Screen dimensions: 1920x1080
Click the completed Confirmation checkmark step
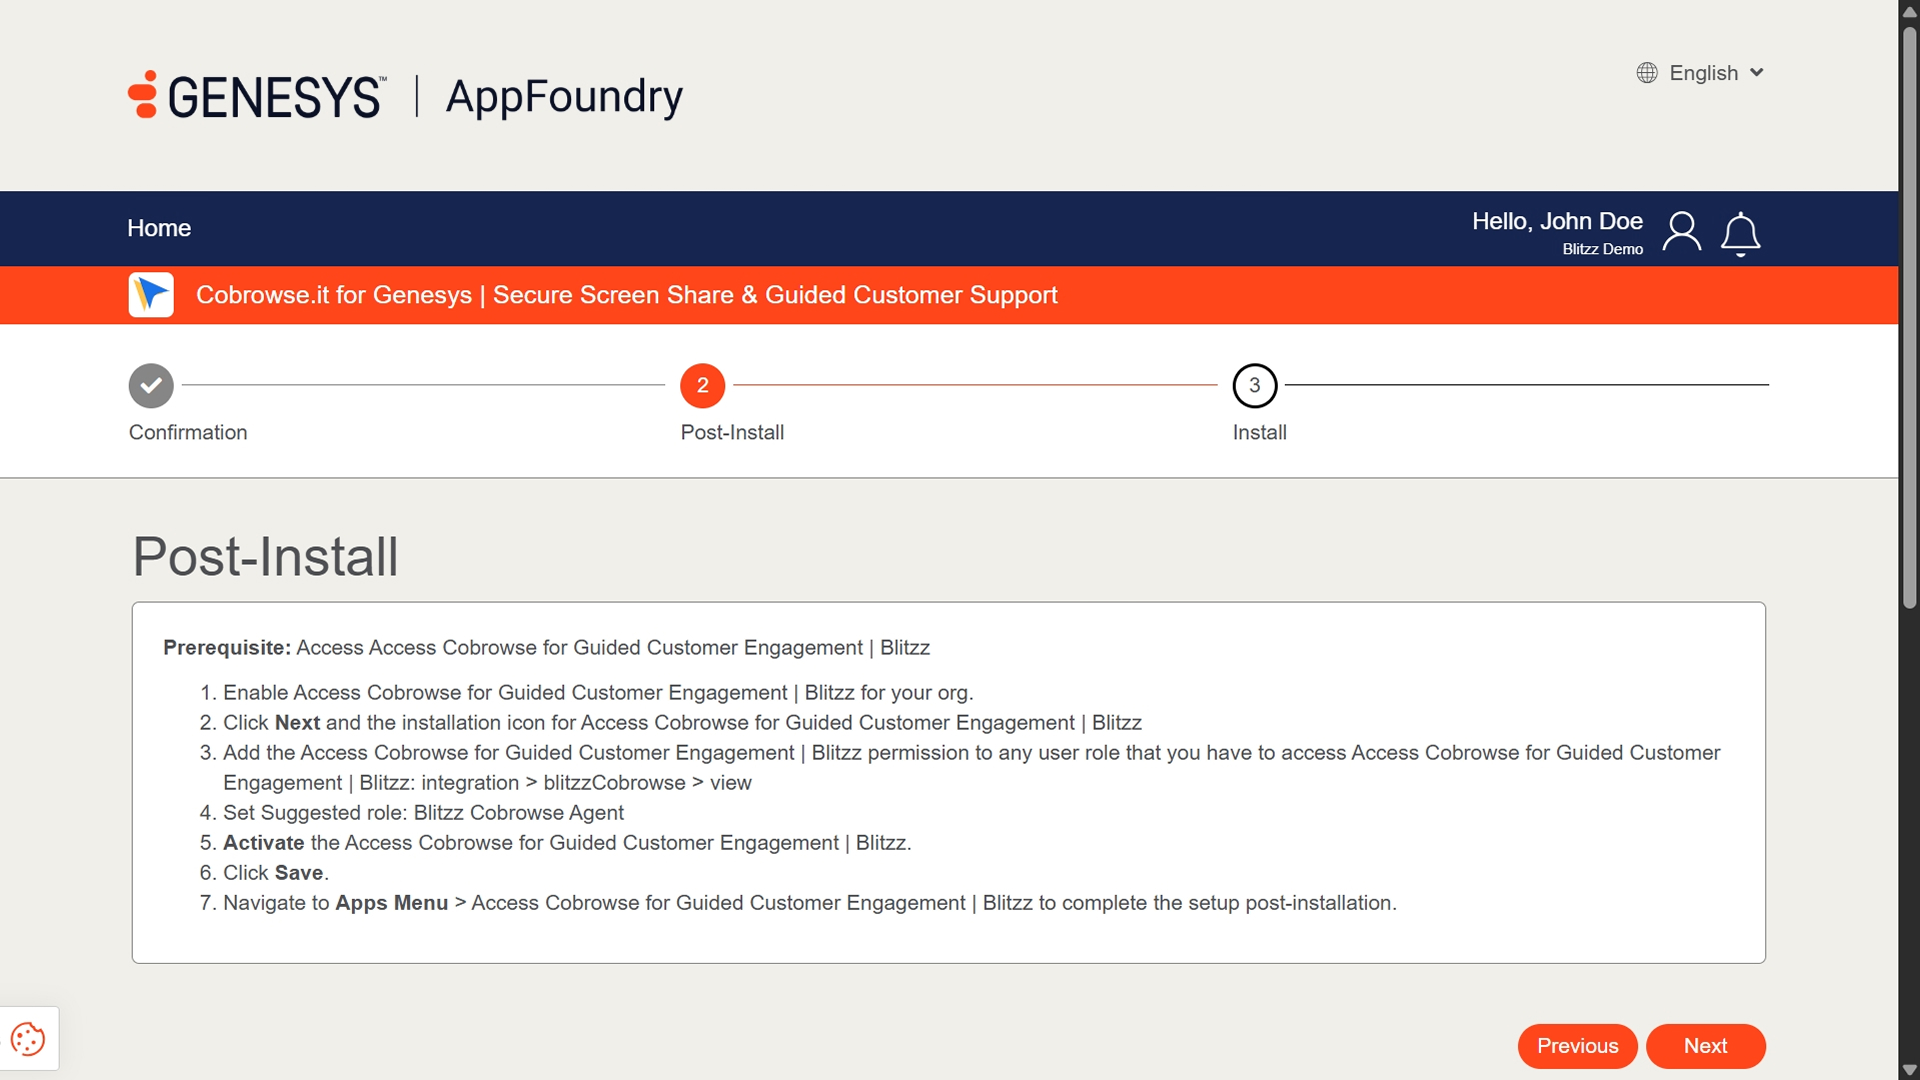151,386
